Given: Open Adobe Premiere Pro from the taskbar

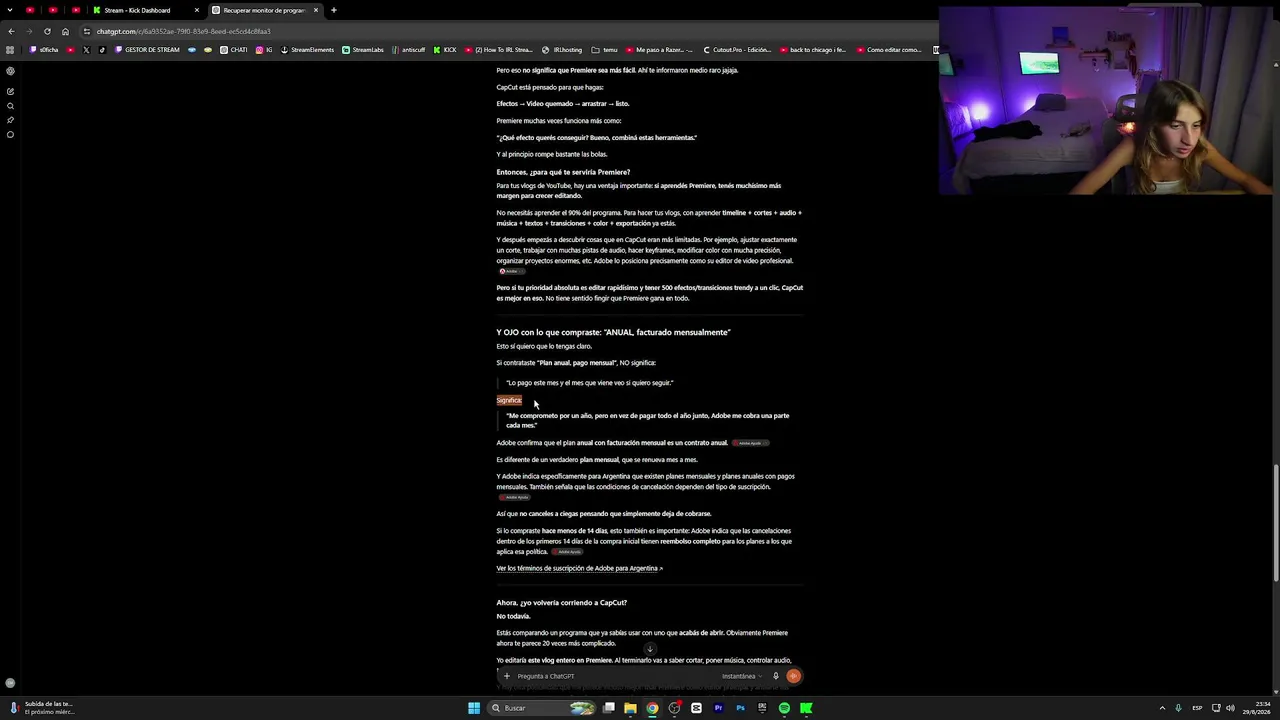Looking at the screenshot, I should point(718,708).
